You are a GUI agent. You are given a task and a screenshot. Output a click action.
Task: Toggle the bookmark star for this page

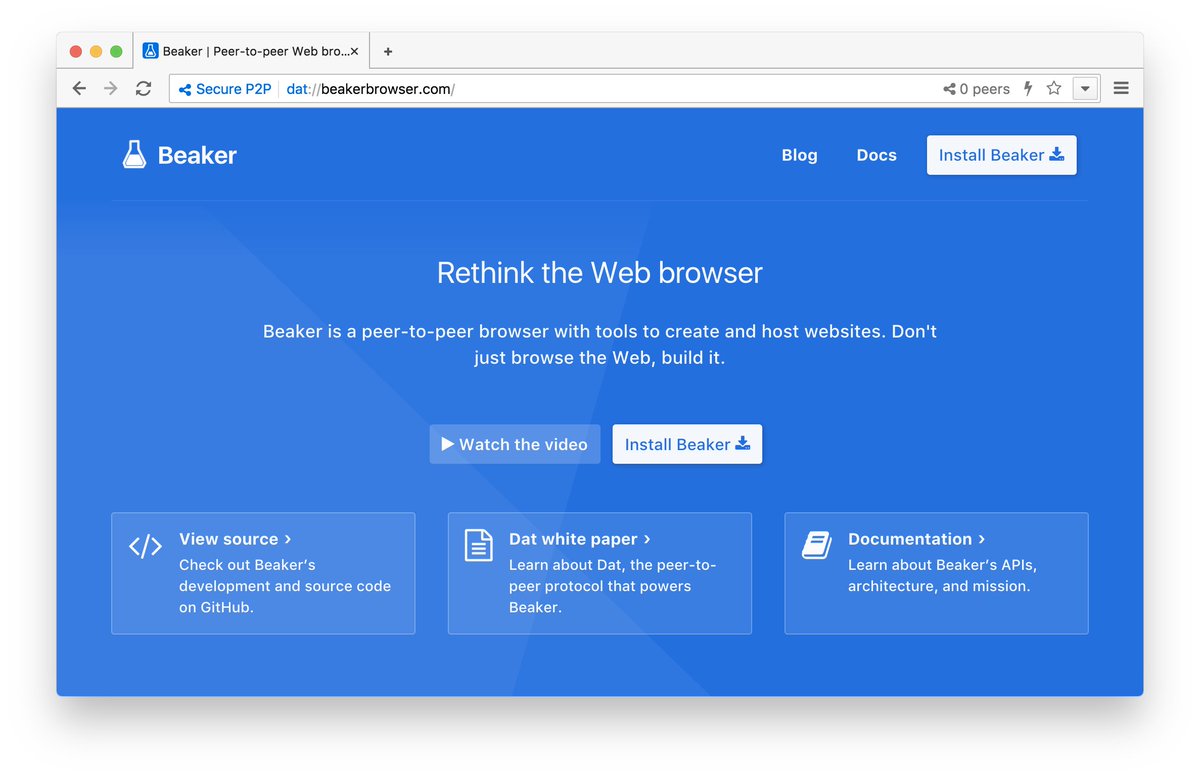click(x=1054, y=88)
